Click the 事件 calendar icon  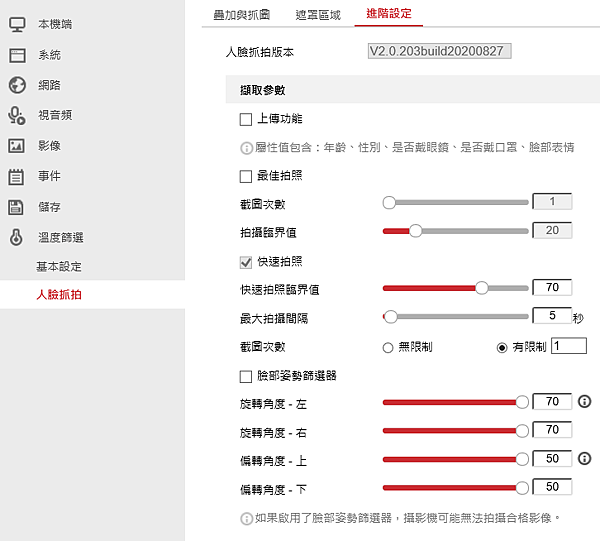click(x=16, y=177)
